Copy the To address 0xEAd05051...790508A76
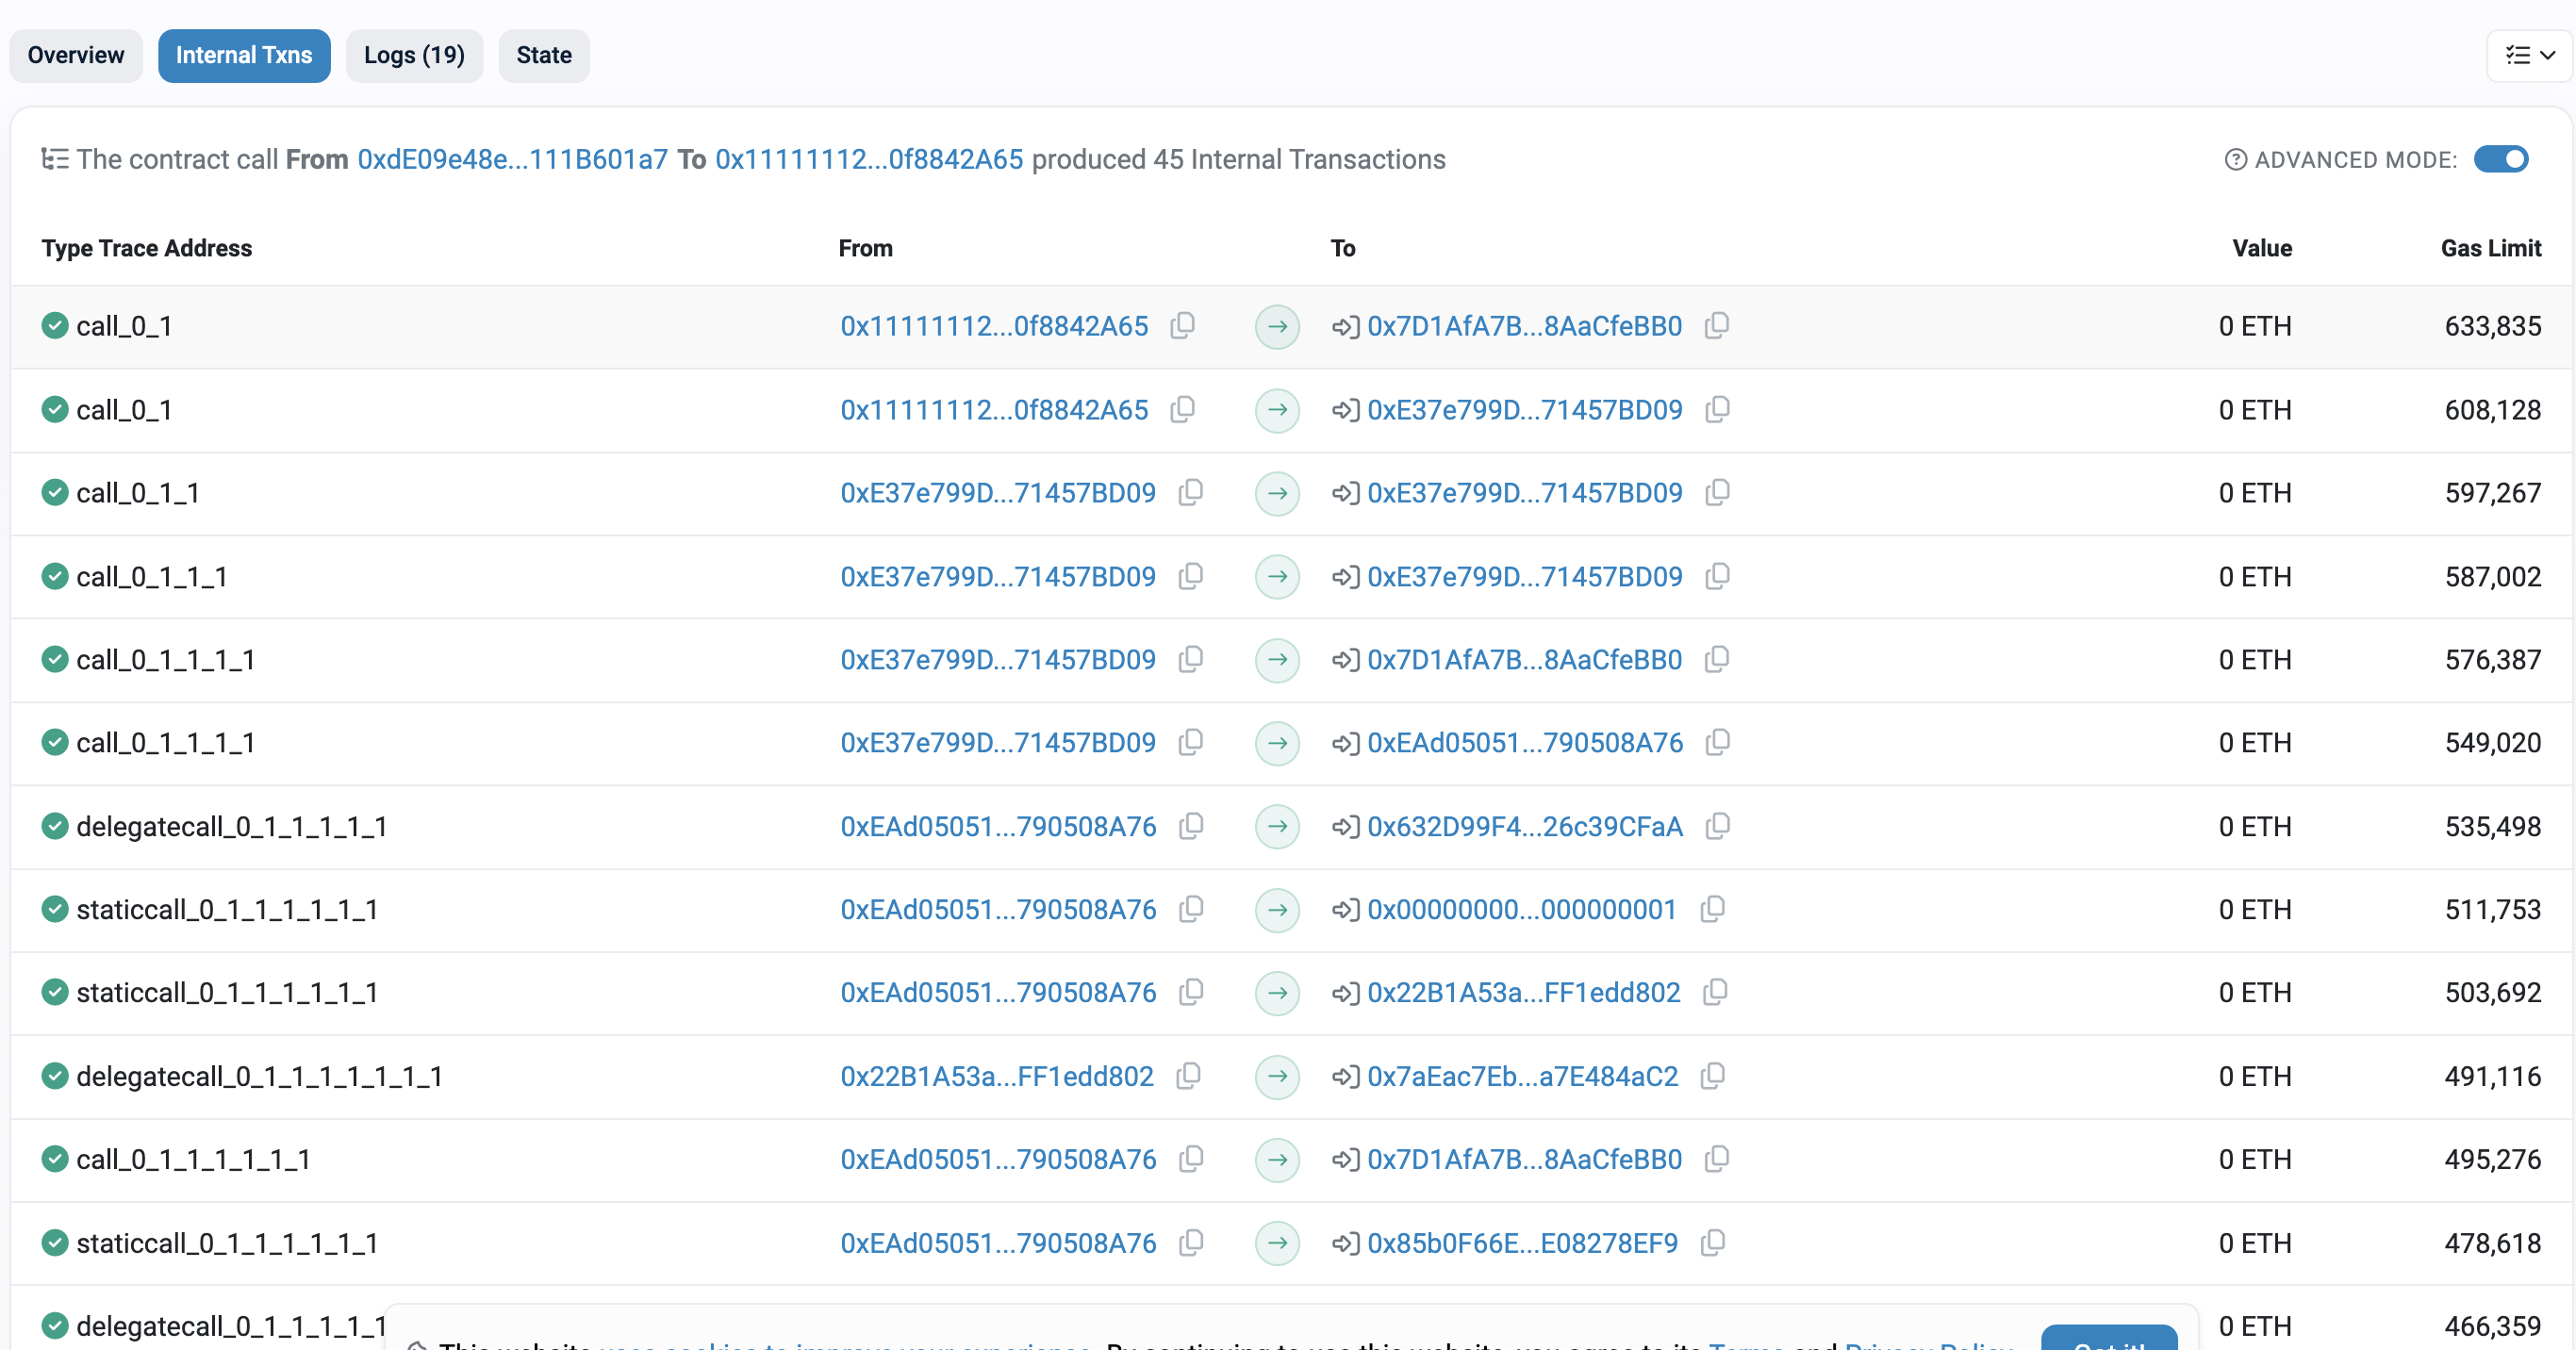 point(1717,743)
